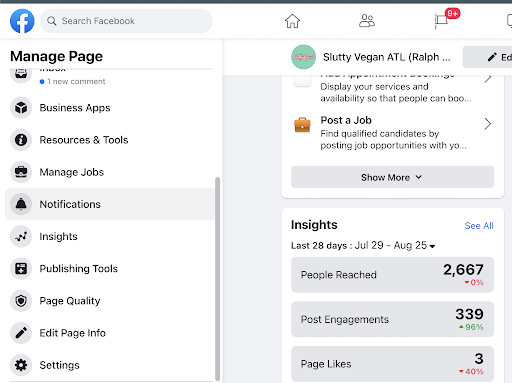Viewport: 512px width, 383px height.
Task: Open the Pages flag icon with 9+ badge
Action: [x=442, y=21]
